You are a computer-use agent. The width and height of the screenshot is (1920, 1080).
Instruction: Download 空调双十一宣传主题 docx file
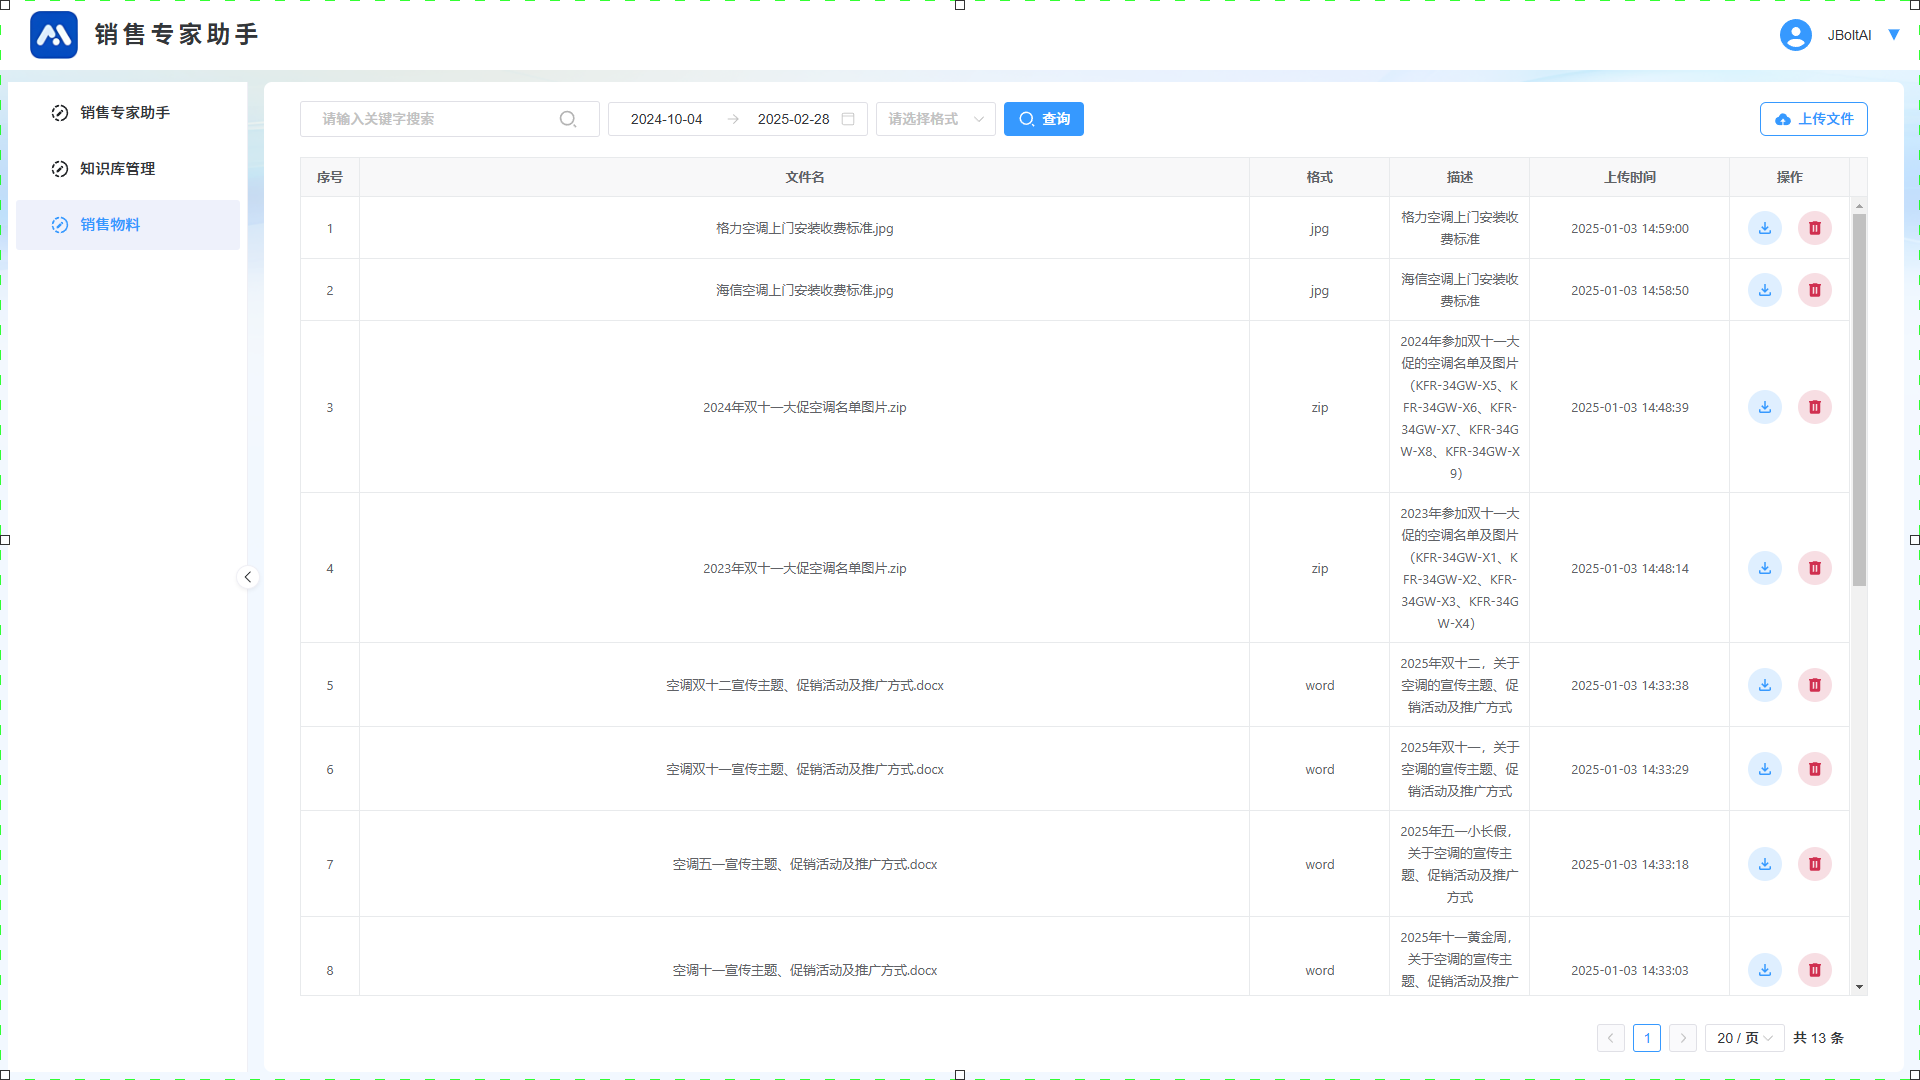pyautogui.click(x=1765, y=769)
